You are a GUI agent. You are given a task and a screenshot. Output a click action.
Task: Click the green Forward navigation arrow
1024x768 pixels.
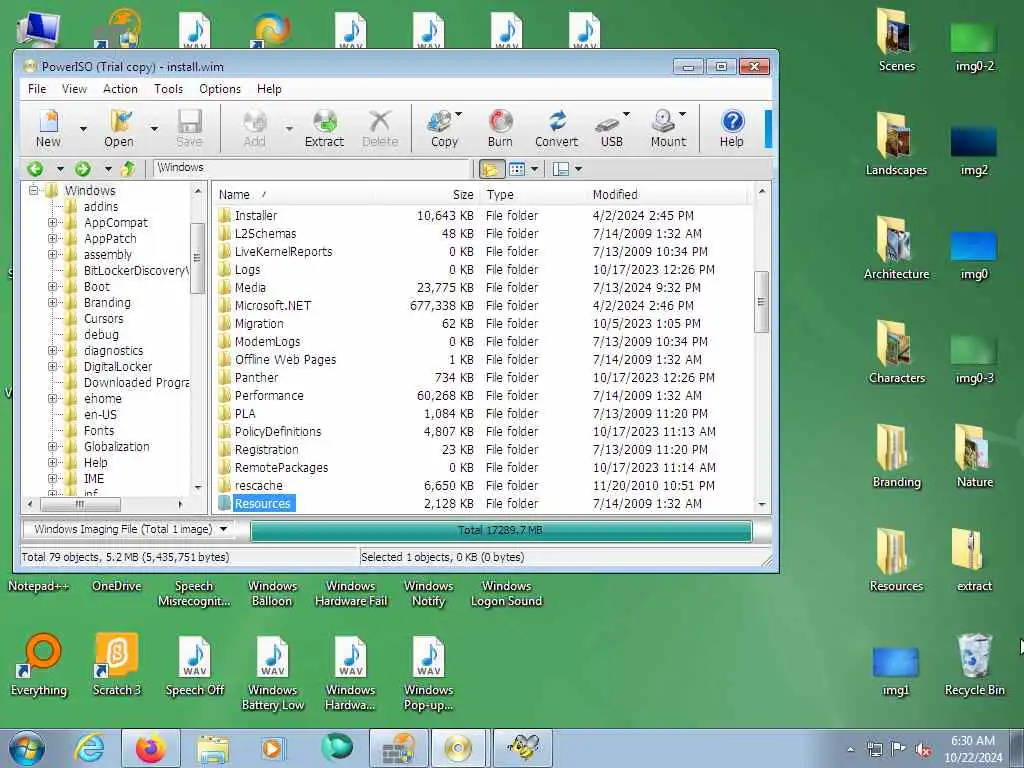(x=82, y=169)
